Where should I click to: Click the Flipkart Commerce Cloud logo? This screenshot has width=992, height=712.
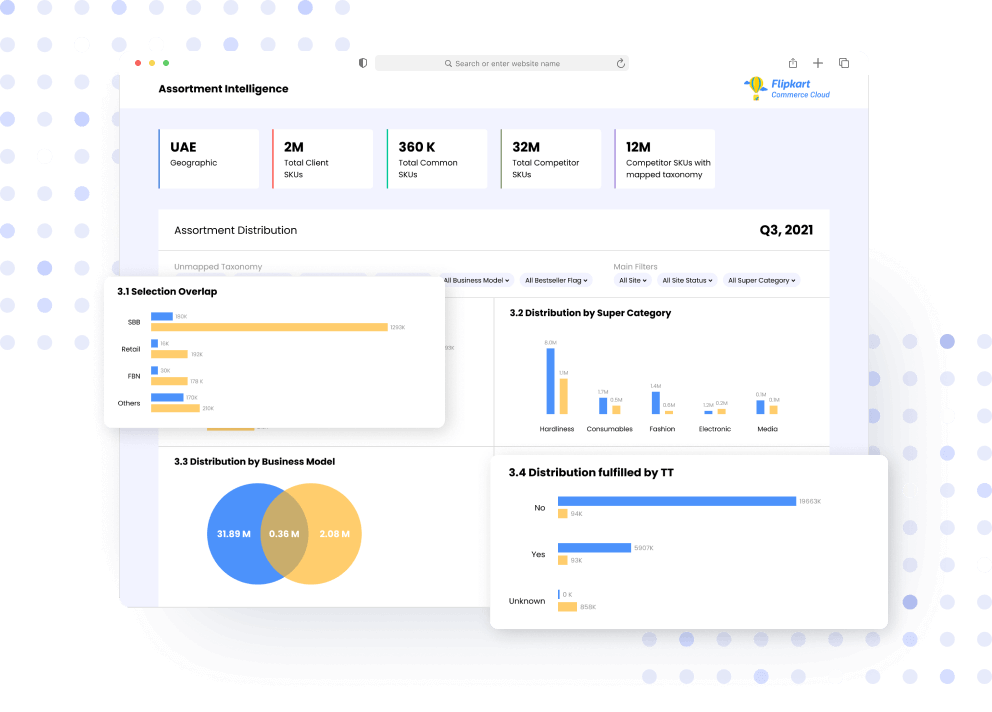pos(787,89)
